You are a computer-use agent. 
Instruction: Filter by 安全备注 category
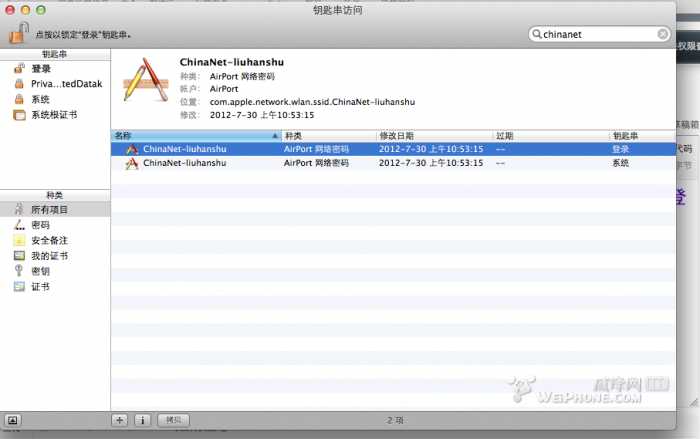pos(50,240)
